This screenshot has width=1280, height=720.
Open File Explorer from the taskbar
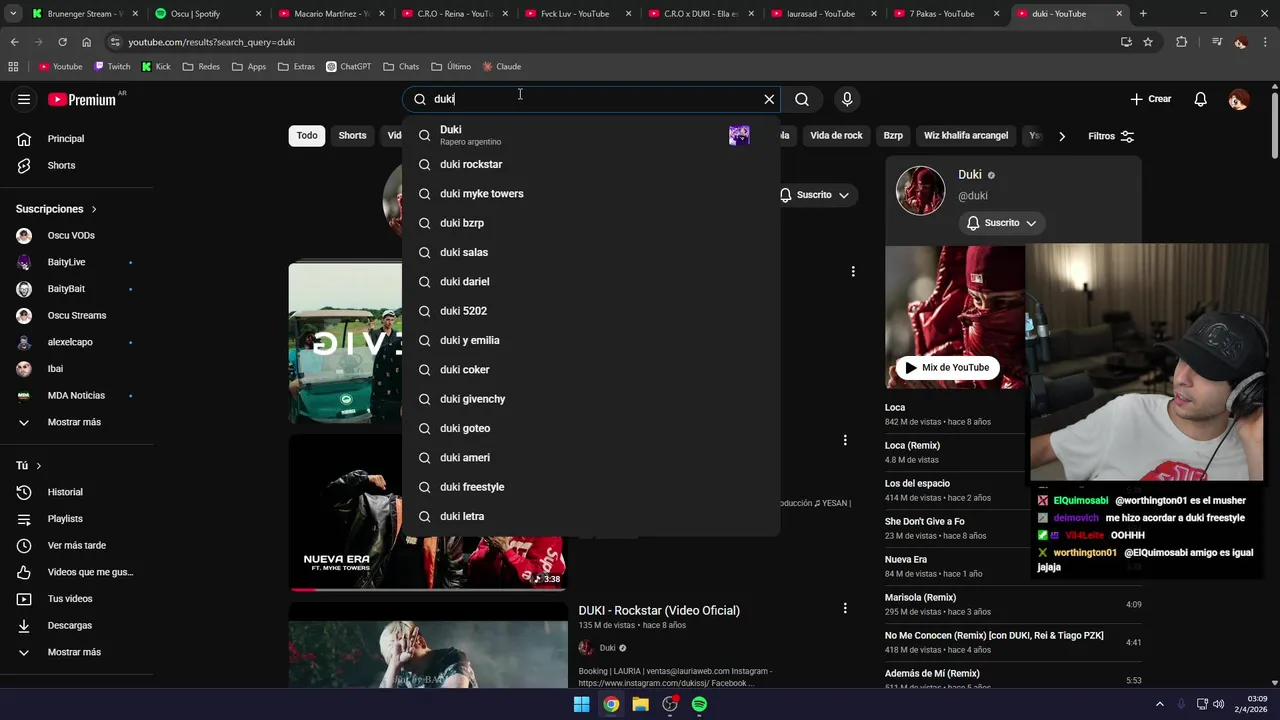(x=640, y=704)
